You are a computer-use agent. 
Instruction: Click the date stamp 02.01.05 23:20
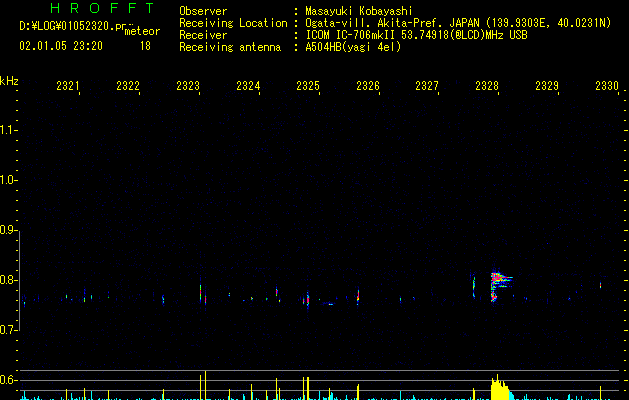pyautogui.click(x=61, y=46)
